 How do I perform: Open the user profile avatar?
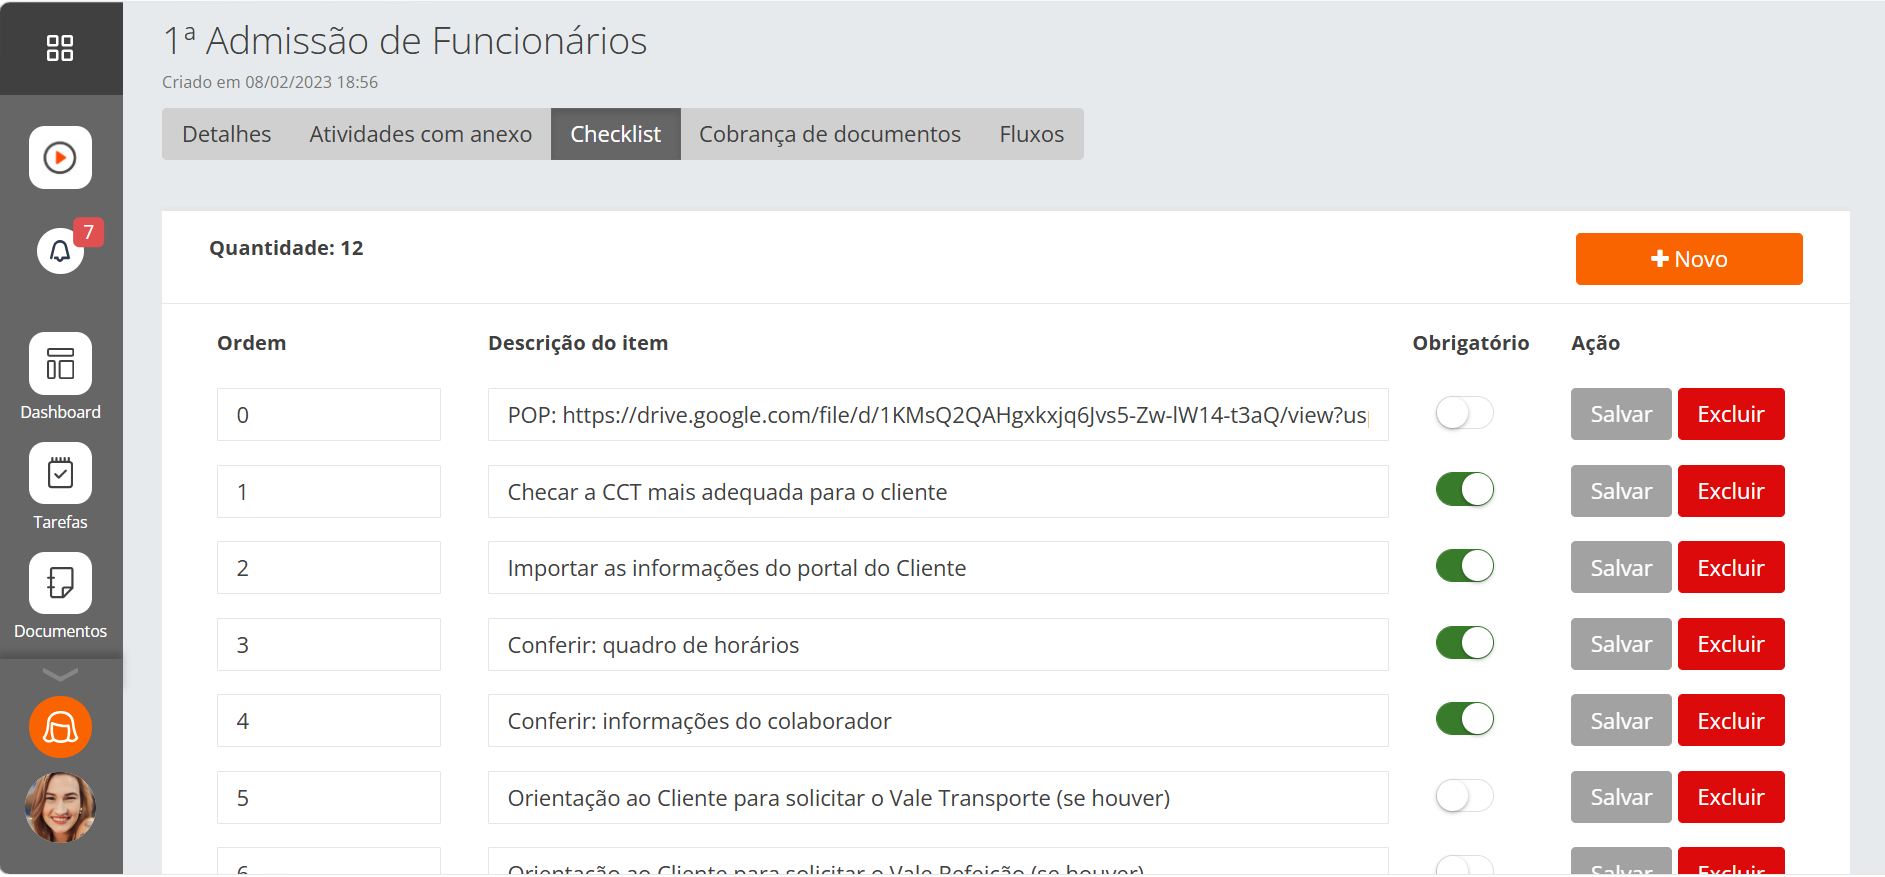(x=60, y=808)
